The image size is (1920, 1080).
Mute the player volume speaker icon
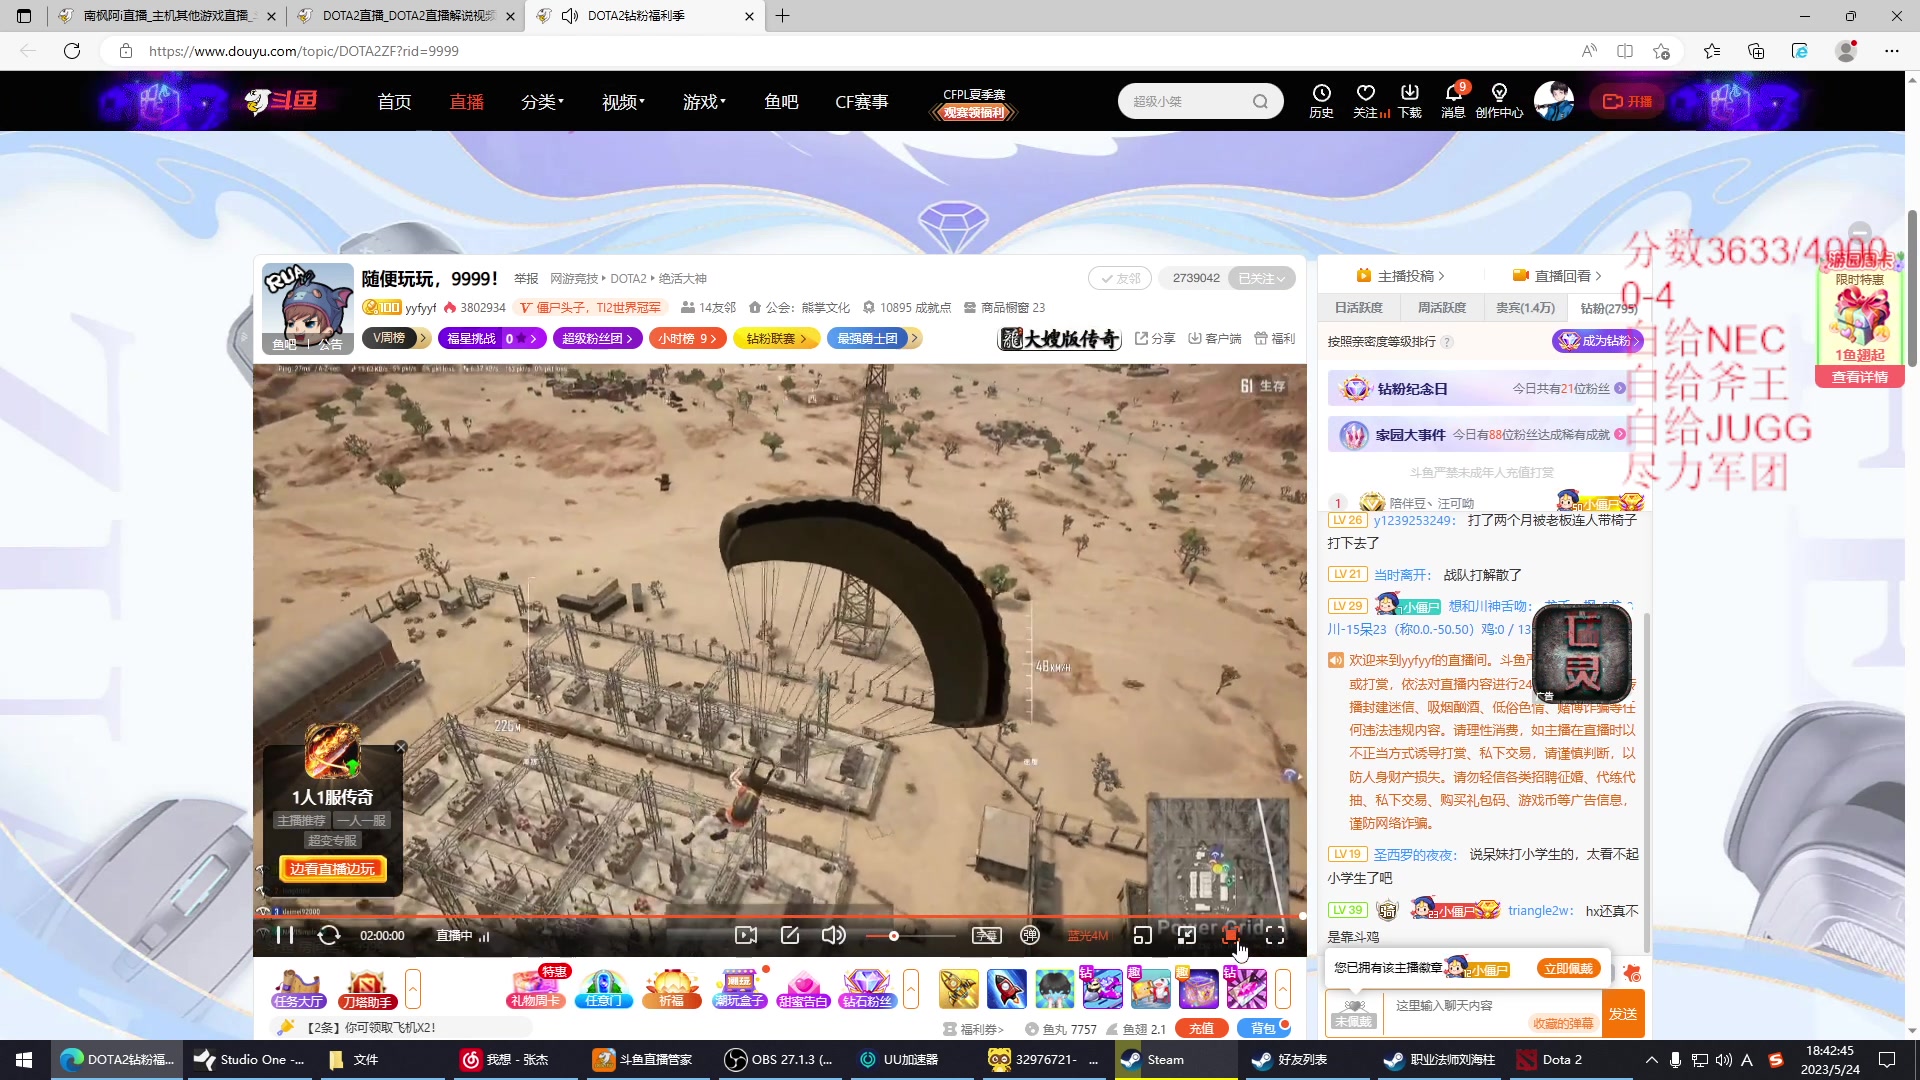click(x=833, y=935)
